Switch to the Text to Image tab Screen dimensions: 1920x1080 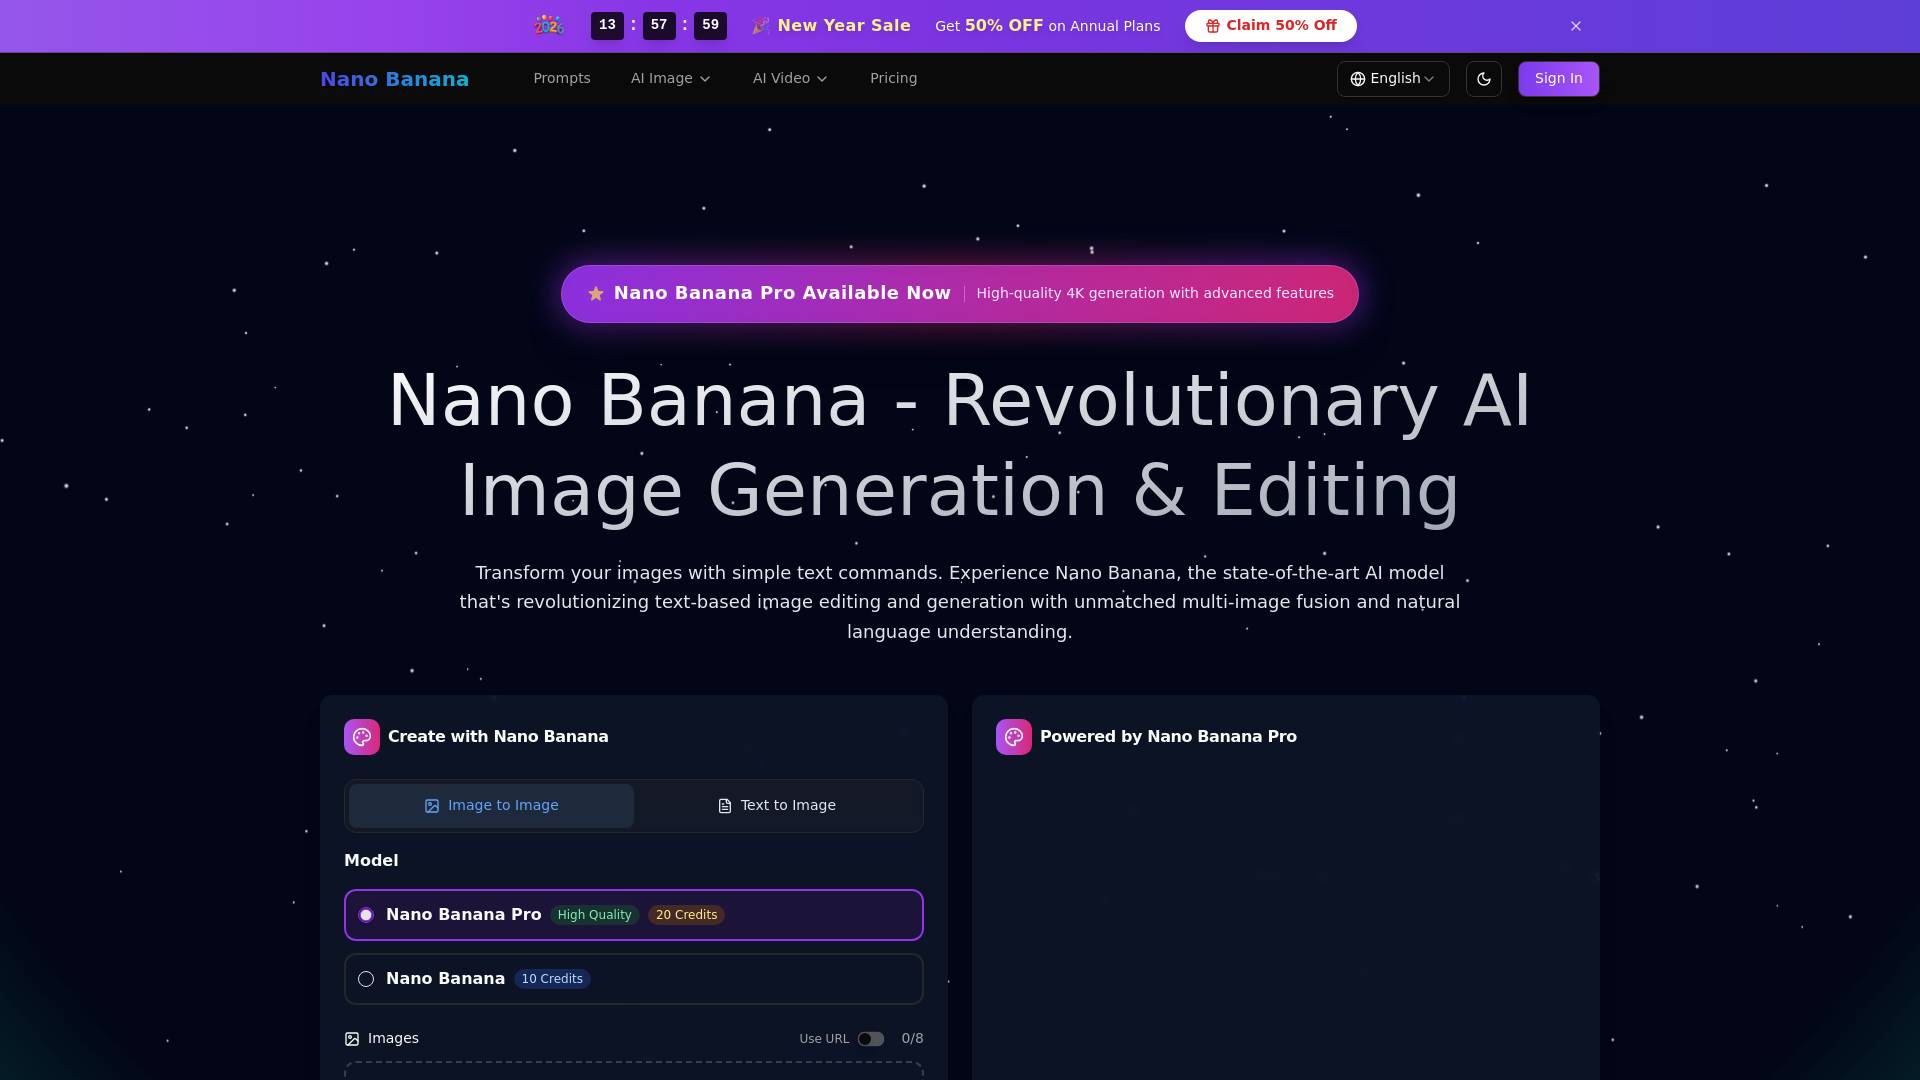click(x=777, y=805)
